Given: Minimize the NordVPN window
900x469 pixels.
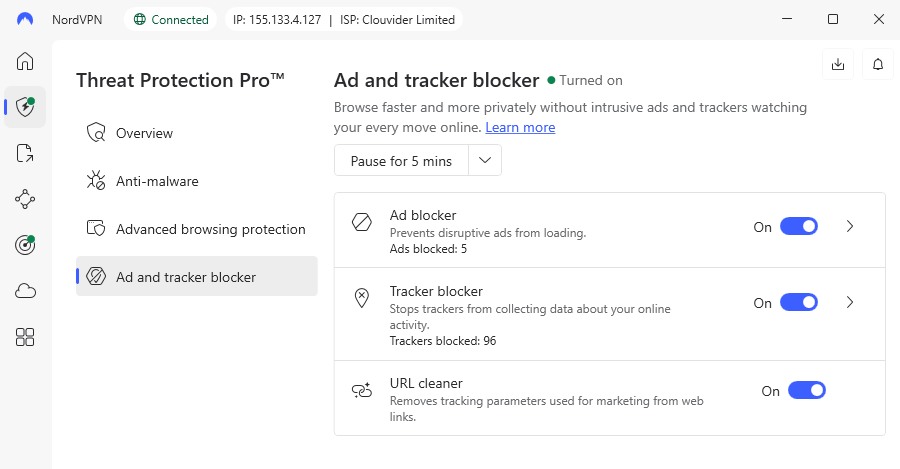Looking at the screenshot, I should 787,19.
